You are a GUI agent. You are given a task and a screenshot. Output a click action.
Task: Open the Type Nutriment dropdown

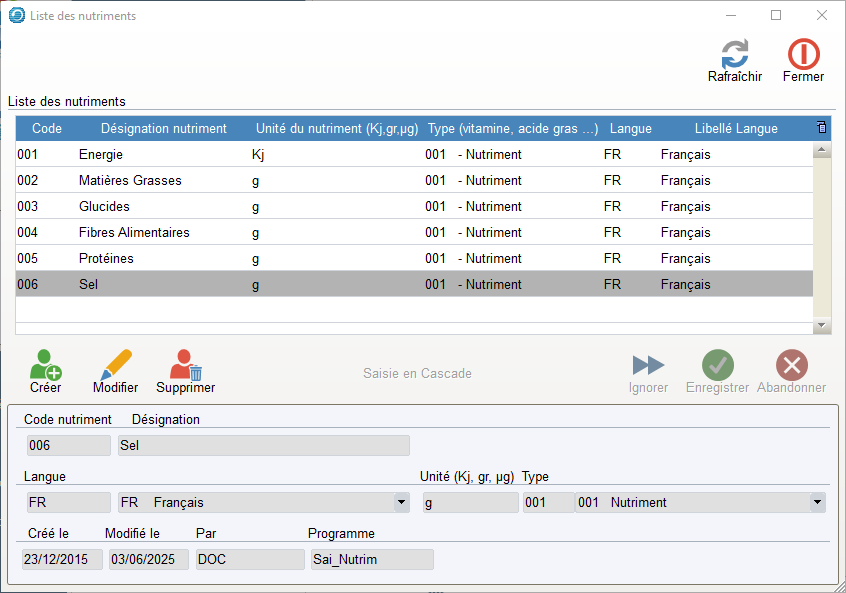817,502
